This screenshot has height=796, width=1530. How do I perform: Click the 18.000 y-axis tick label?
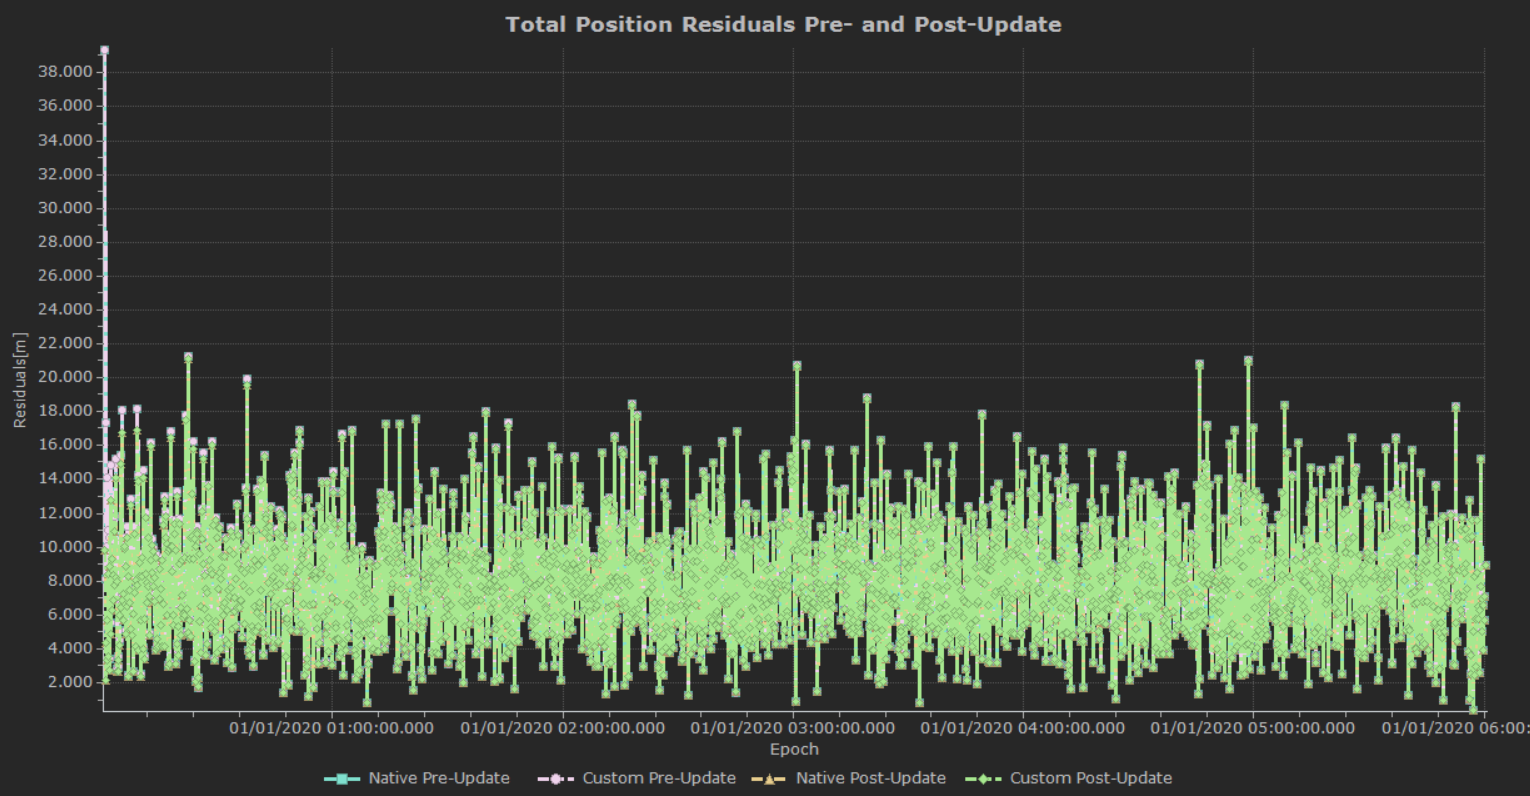64,411
